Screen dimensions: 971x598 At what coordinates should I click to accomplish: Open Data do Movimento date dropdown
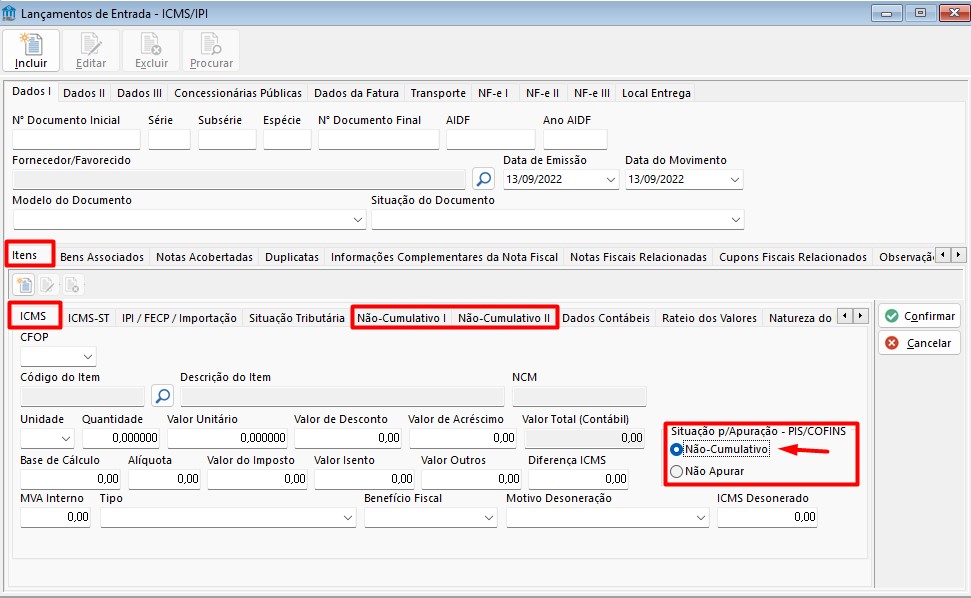point(734,180)
